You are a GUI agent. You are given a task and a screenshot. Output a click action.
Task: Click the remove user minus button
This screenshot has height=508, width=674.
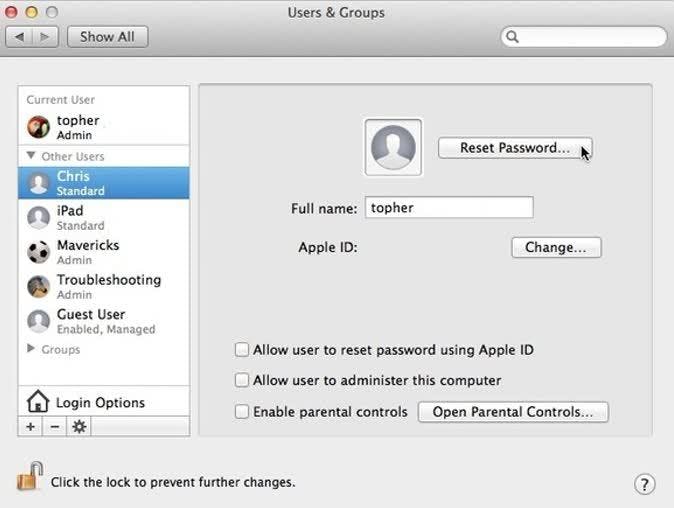pyautogui.click(x=54, y=426)
